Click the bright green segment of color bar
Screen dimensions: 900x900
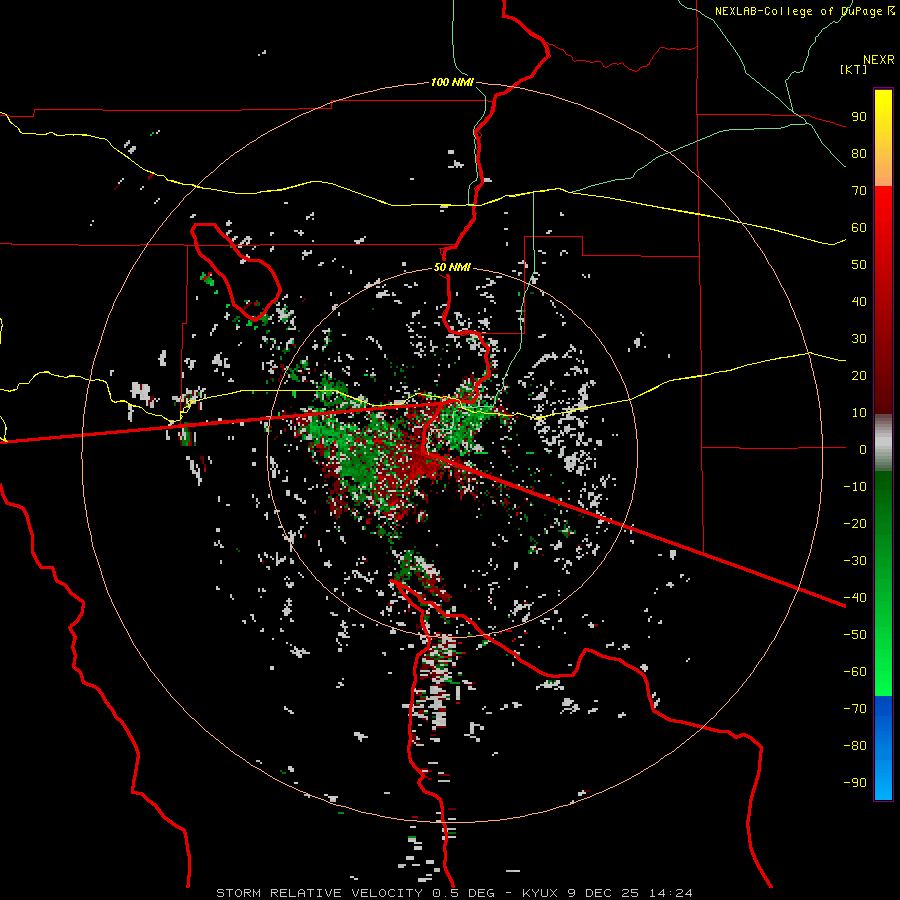[x=883, y=660]
